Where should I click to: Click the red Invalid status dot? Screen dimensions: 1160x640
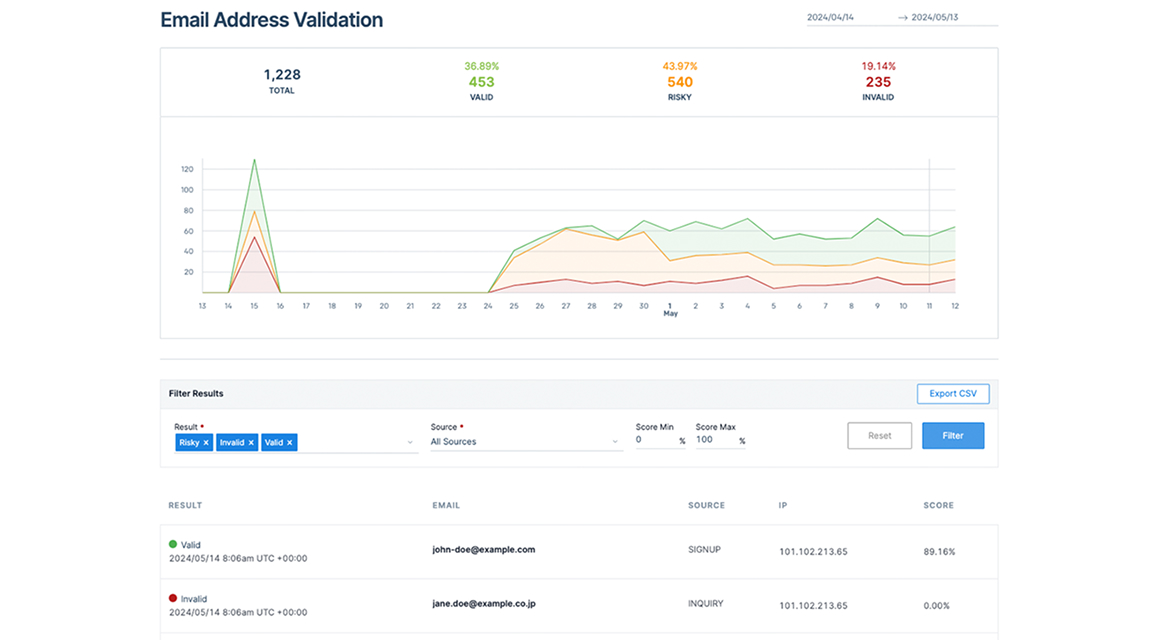[x=173, y=598]
